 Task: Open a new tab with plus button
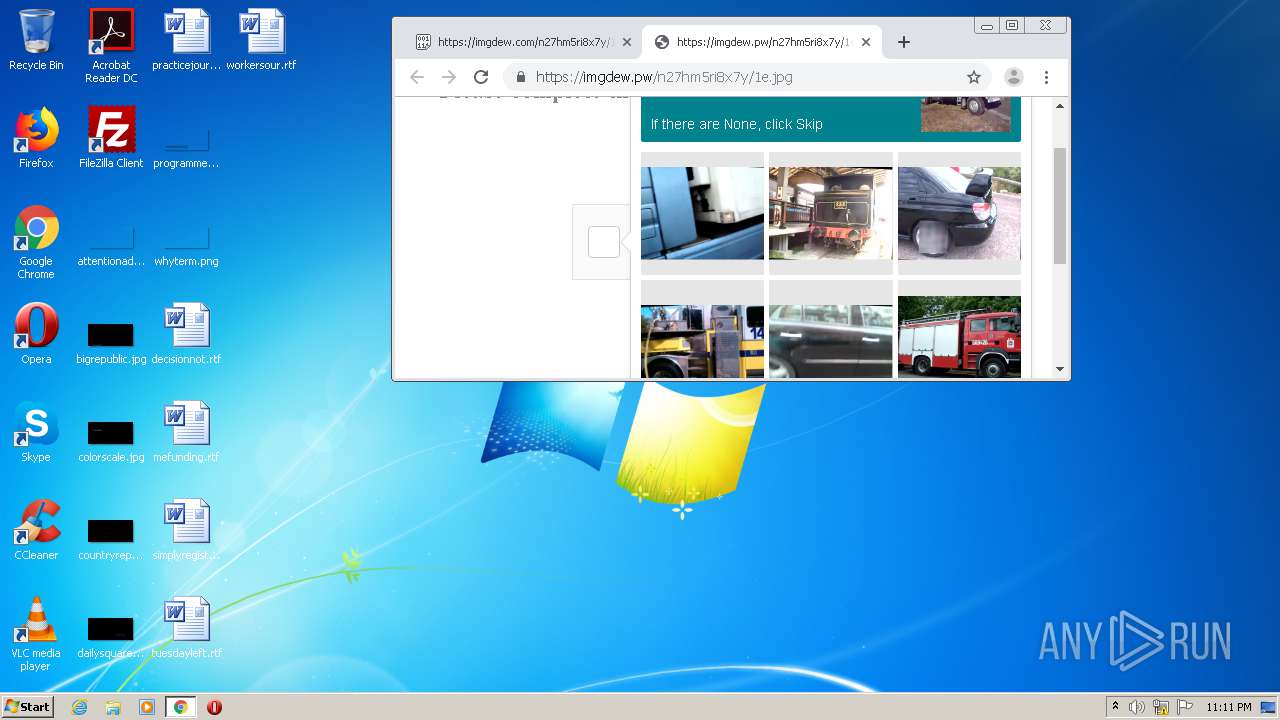pos(904,42)
